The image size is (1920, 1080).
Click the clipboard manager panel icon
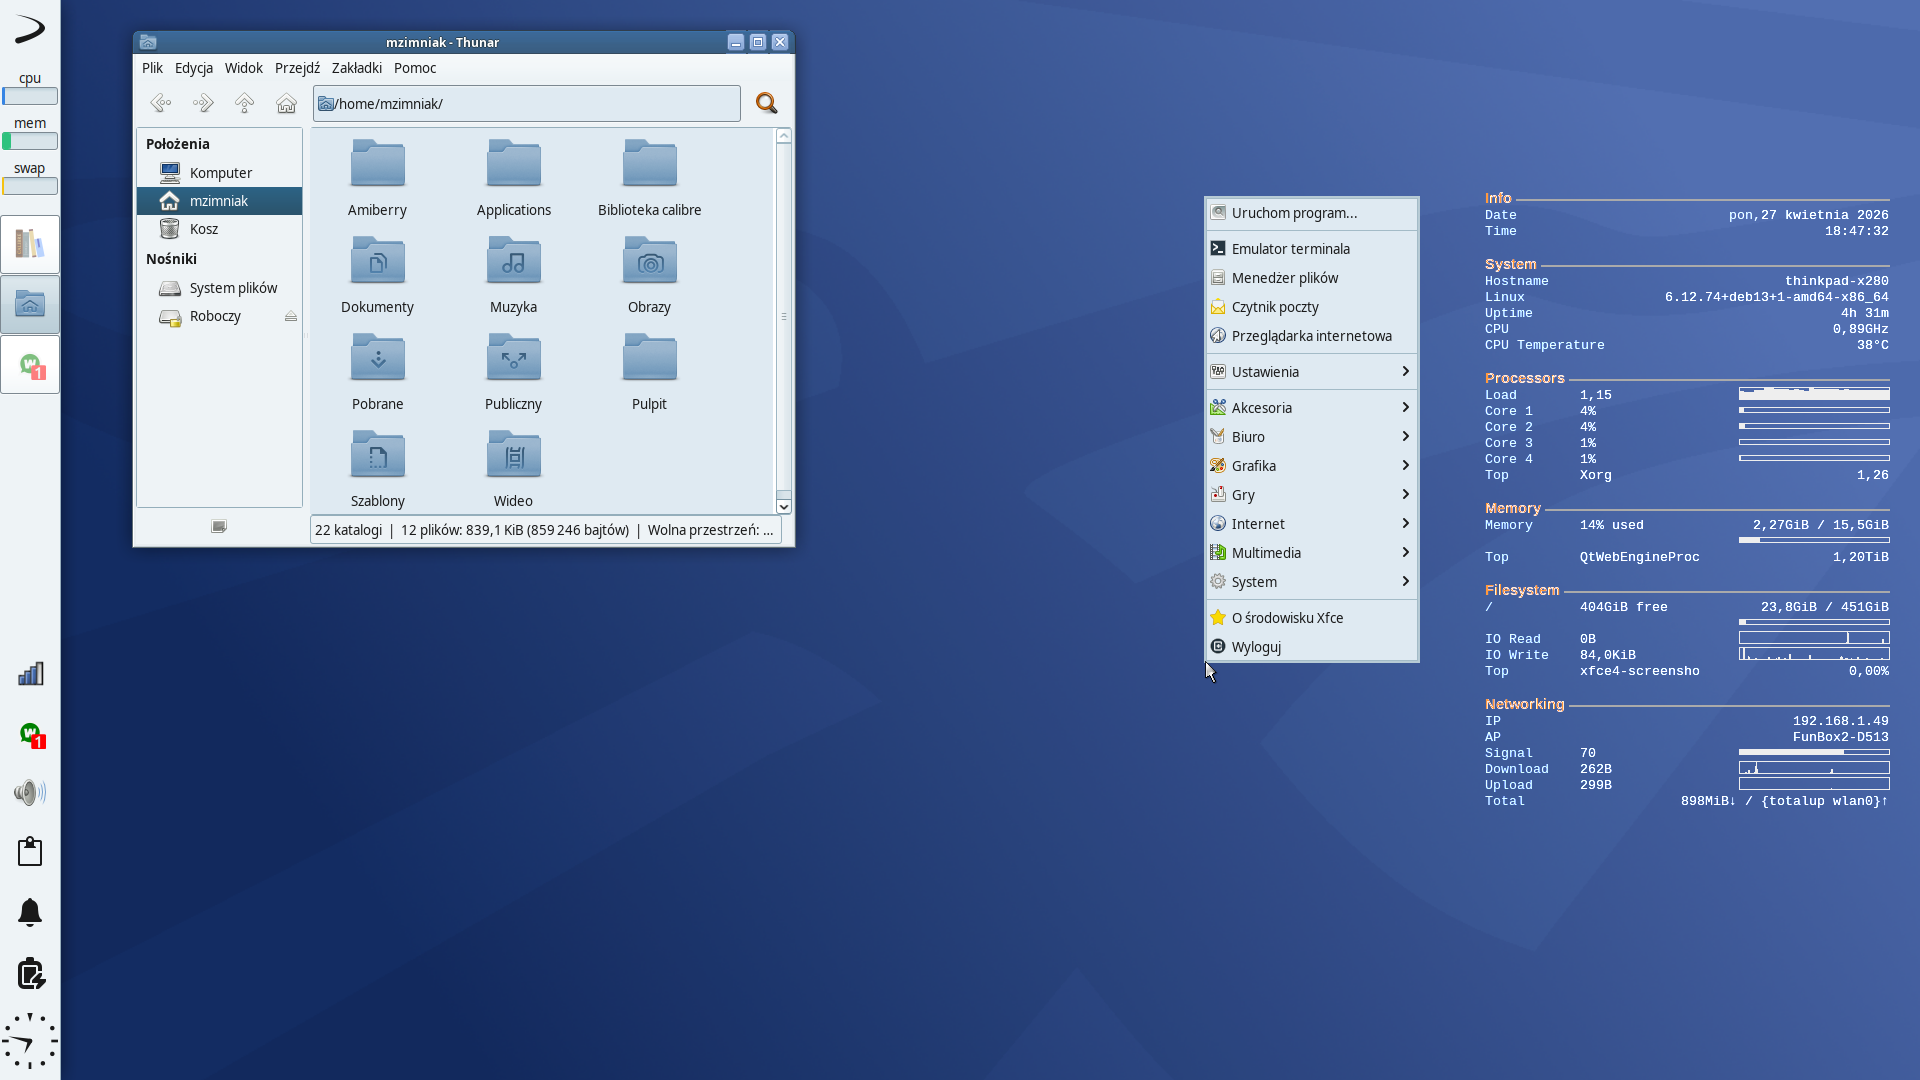pyautogui.click(x=30, y=852)
